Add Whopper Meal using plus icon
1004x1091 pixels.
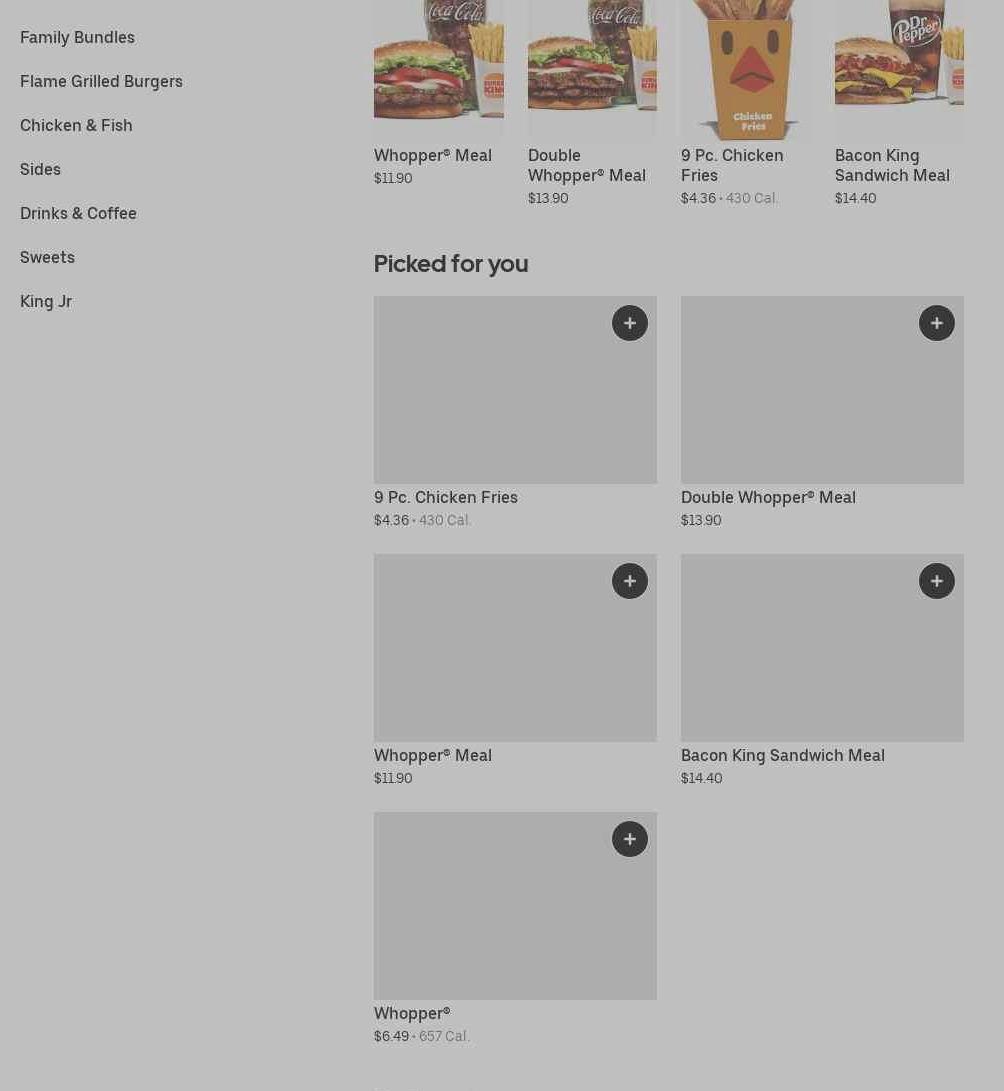(x=630, y=581)
